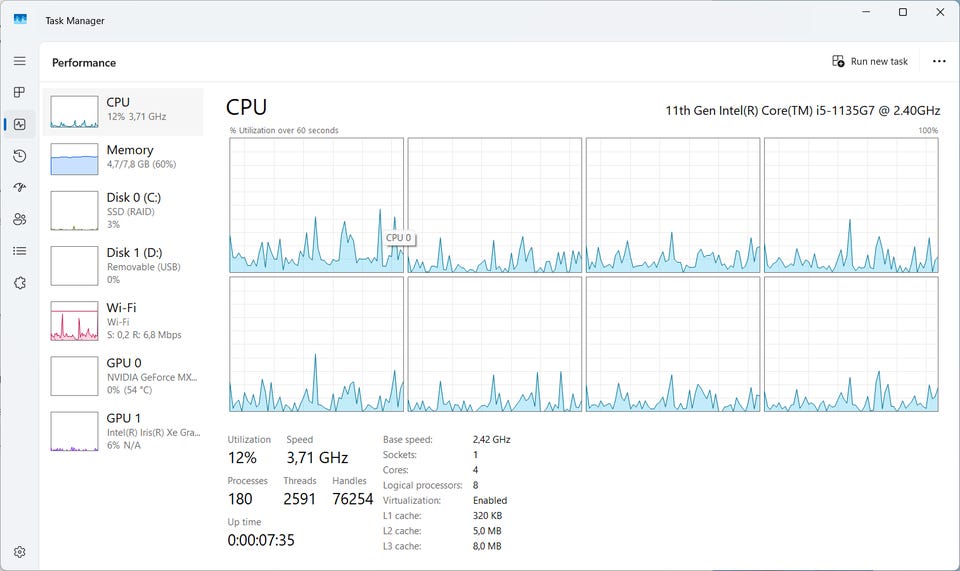The height and width of the screenshot is (571, 960).
Task: Select Disk 0 (C:) SSD entry
Action: tap(123, 211)
